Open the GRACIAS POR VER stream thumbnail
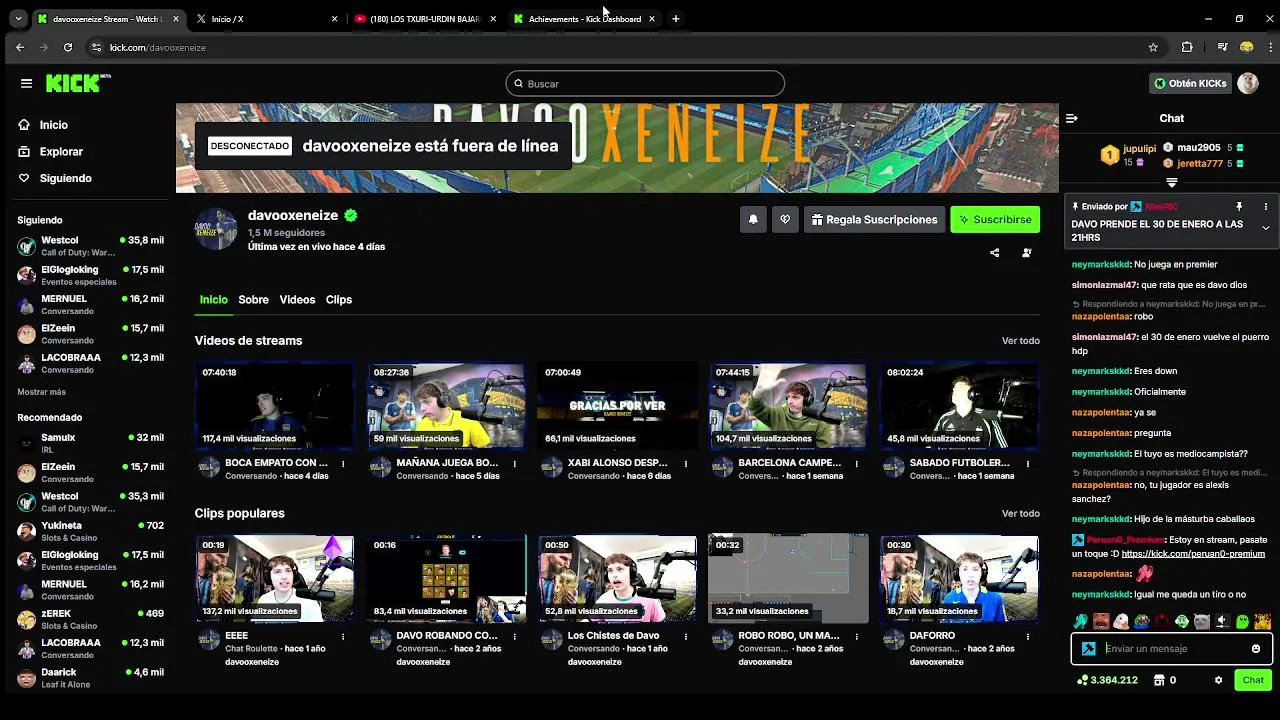The width and height of the screenshot is (1280, 720). click(617, 406)
